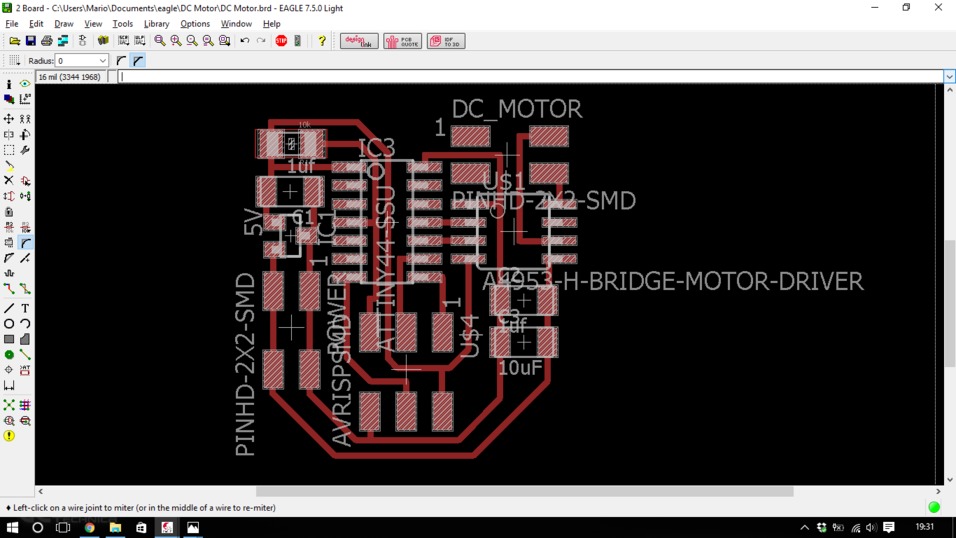956x538 pixels.
Task: Expand command line history dropdown
Action: 949,77
